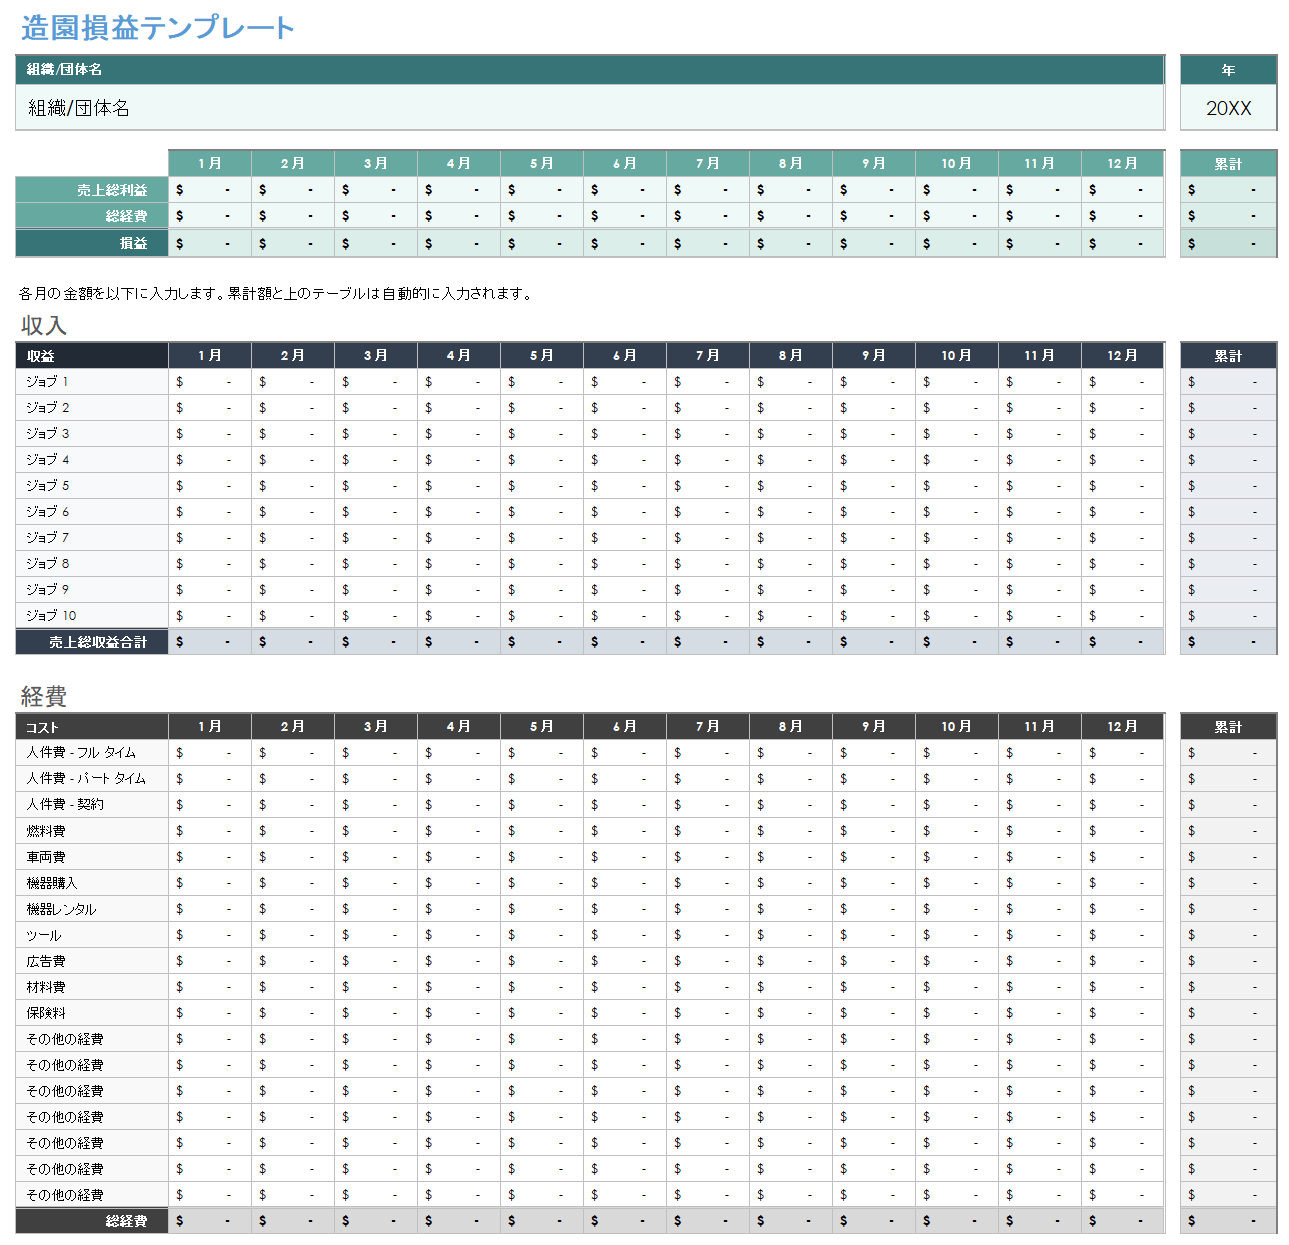The width and height of the screenshot is (1289, 1245).
Task: Select the ジョブ 3 cell in the 累計 column
Action: (1228, 434)
